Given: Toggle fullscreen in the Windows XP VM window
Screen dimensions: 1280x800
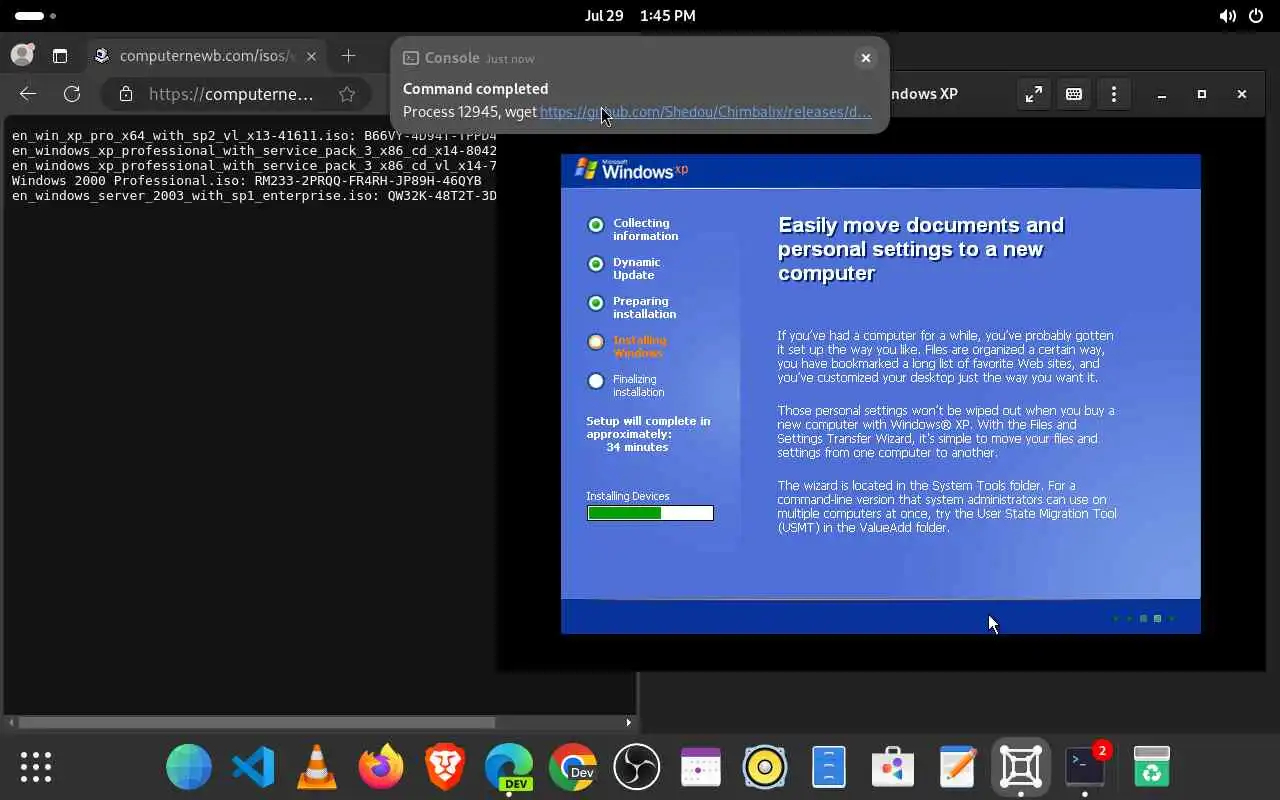Looking at the screenshot, I should [1034, 94].
